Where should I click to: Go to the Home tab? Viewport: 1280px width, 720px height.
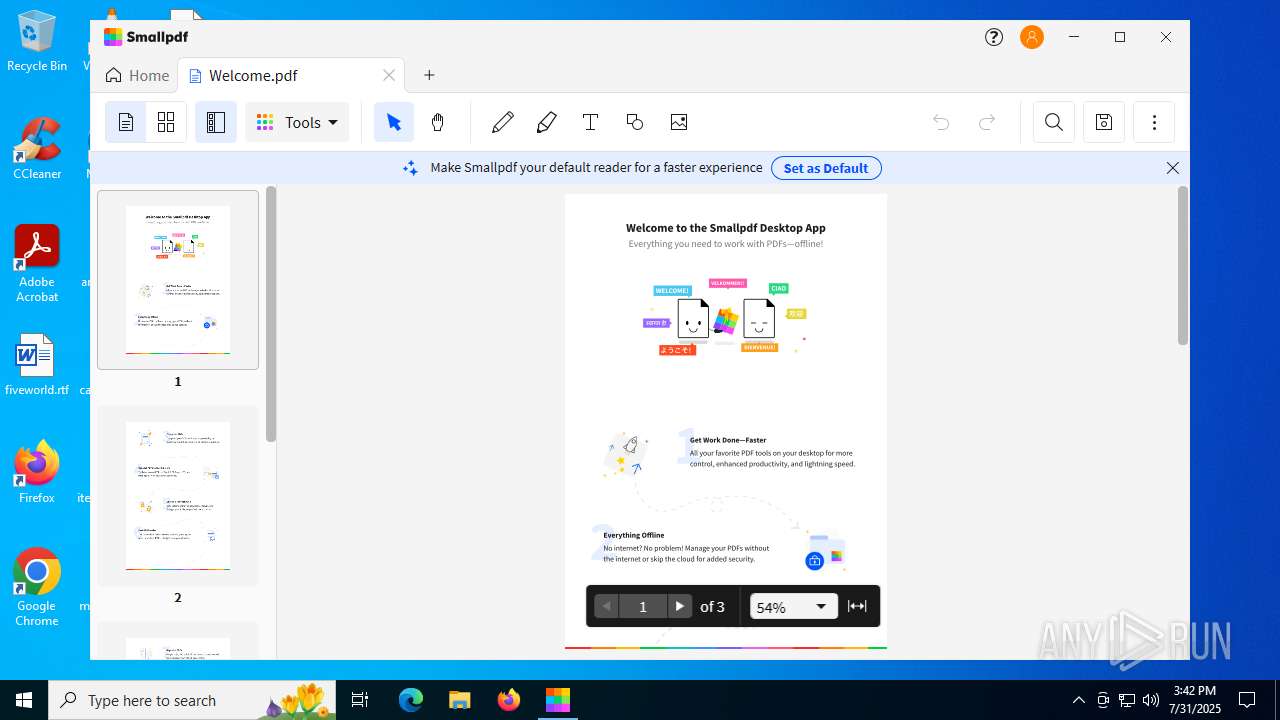coord(137,75)
